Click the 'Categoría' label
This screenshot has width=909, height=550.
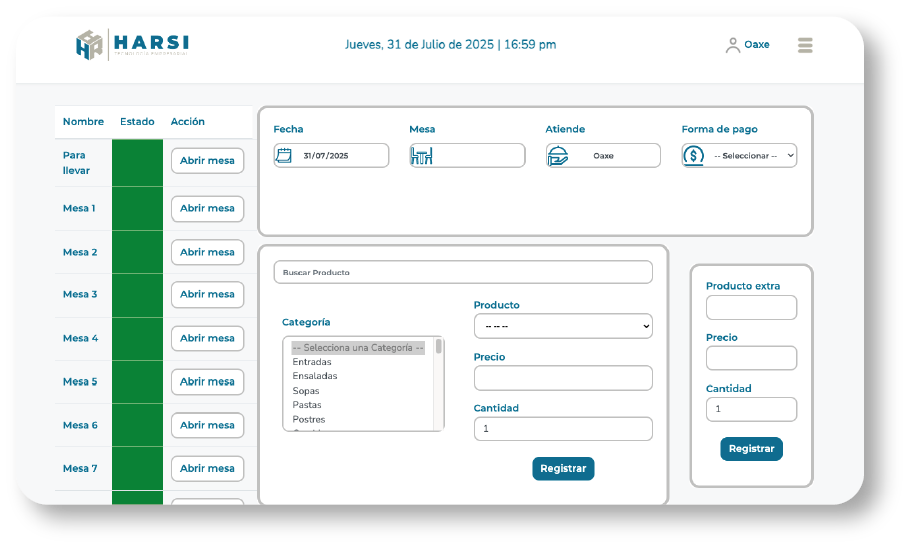click(x=306, y=322)
